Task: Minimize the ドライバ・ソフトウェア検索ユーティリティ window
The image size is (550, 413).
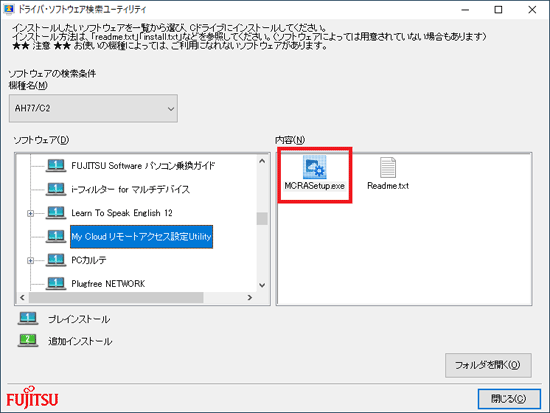Action: pyautogui.click(x=465, y=10)
